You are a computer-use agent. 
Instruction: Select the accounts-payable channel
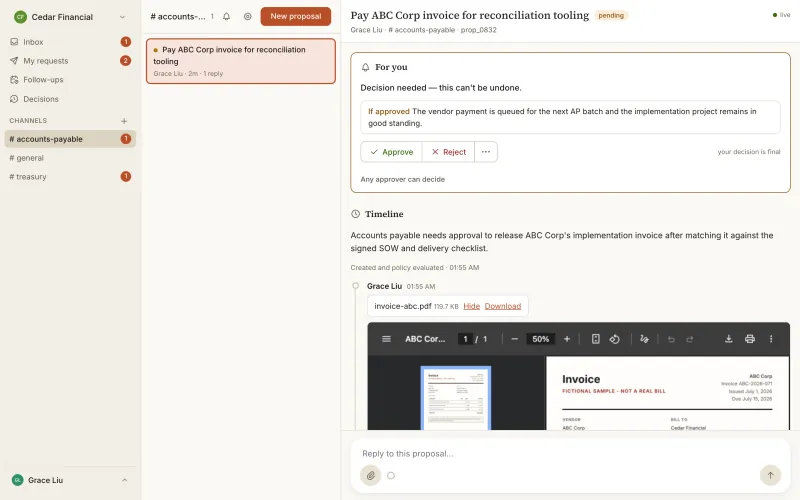(x=70, y=139)
